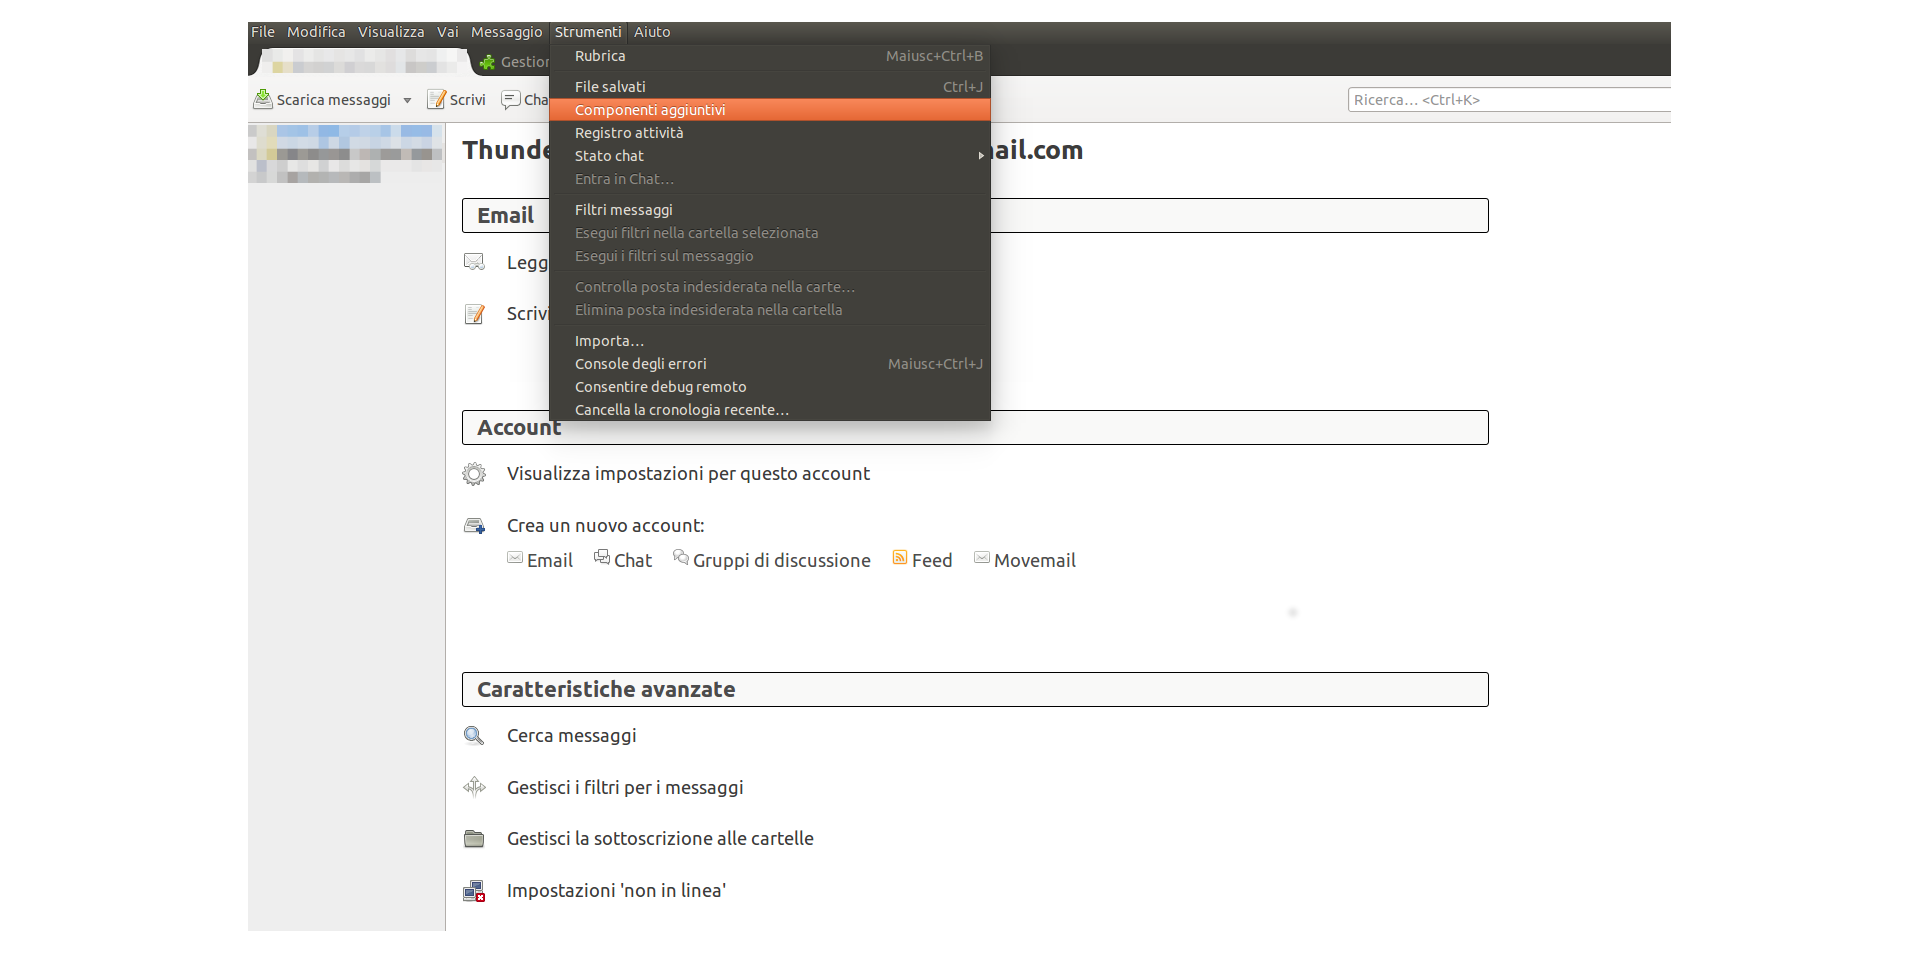Open the Visualizza menu
1920x953 pixels.
pyautogui.click(x=391, y=32)
